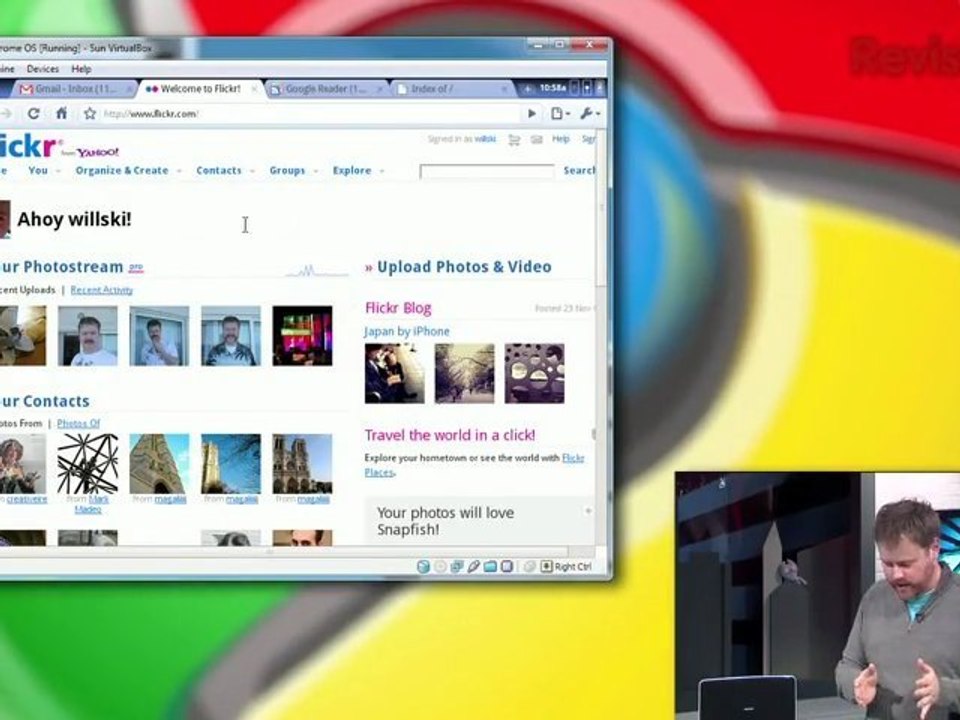Click the keyboard capture icon beside Right Ctrl
The image size is (960, 720).
pos(546,566)
